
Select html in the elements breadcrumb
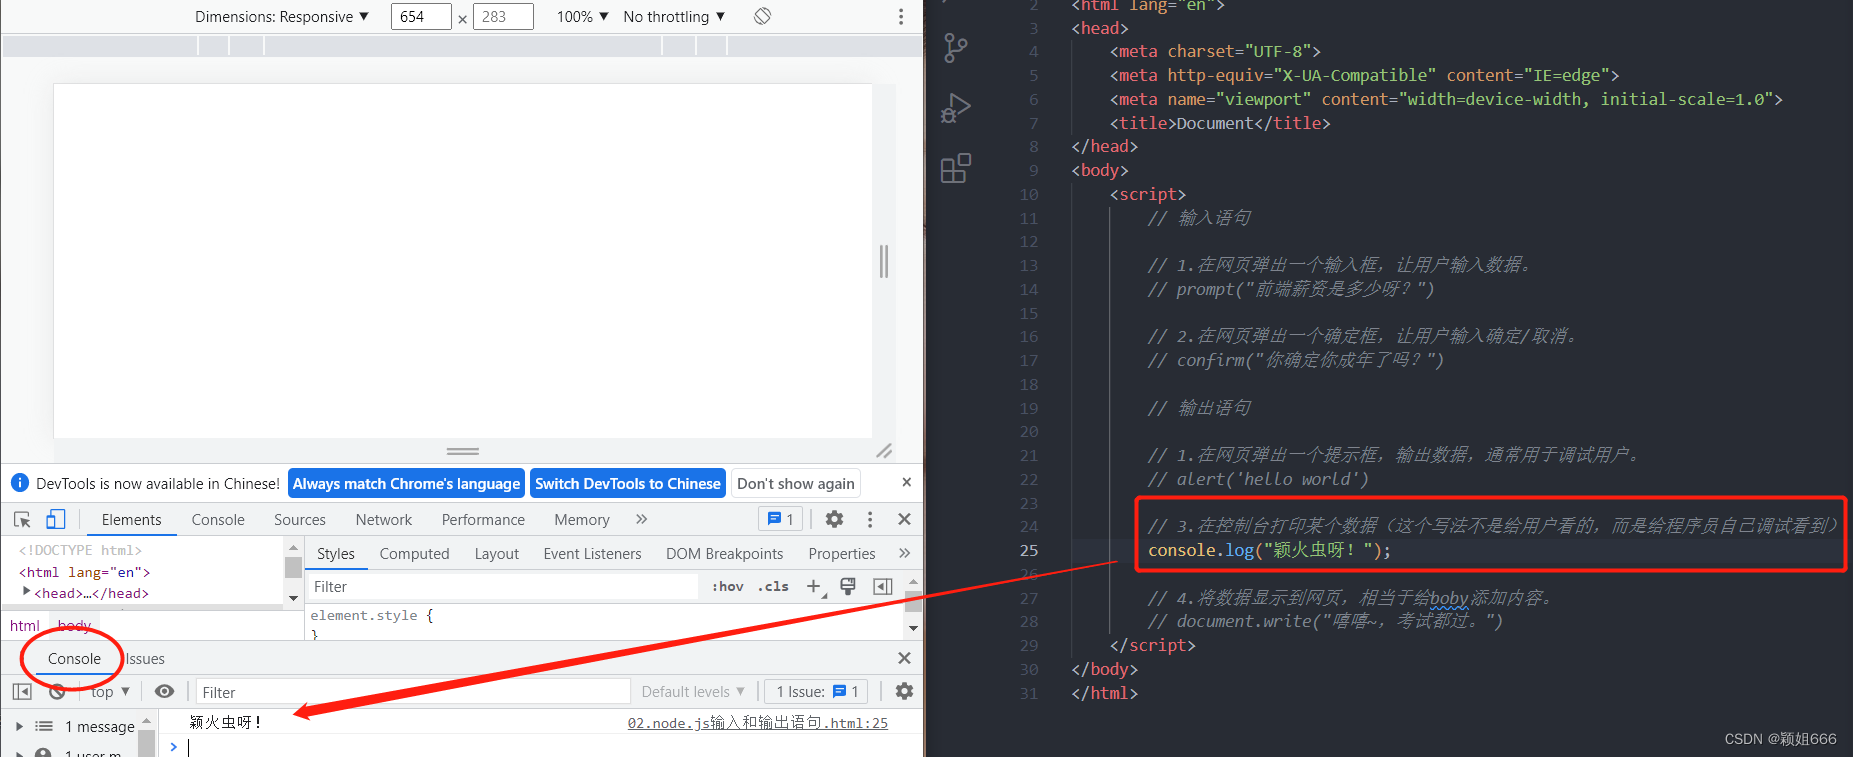25,625
